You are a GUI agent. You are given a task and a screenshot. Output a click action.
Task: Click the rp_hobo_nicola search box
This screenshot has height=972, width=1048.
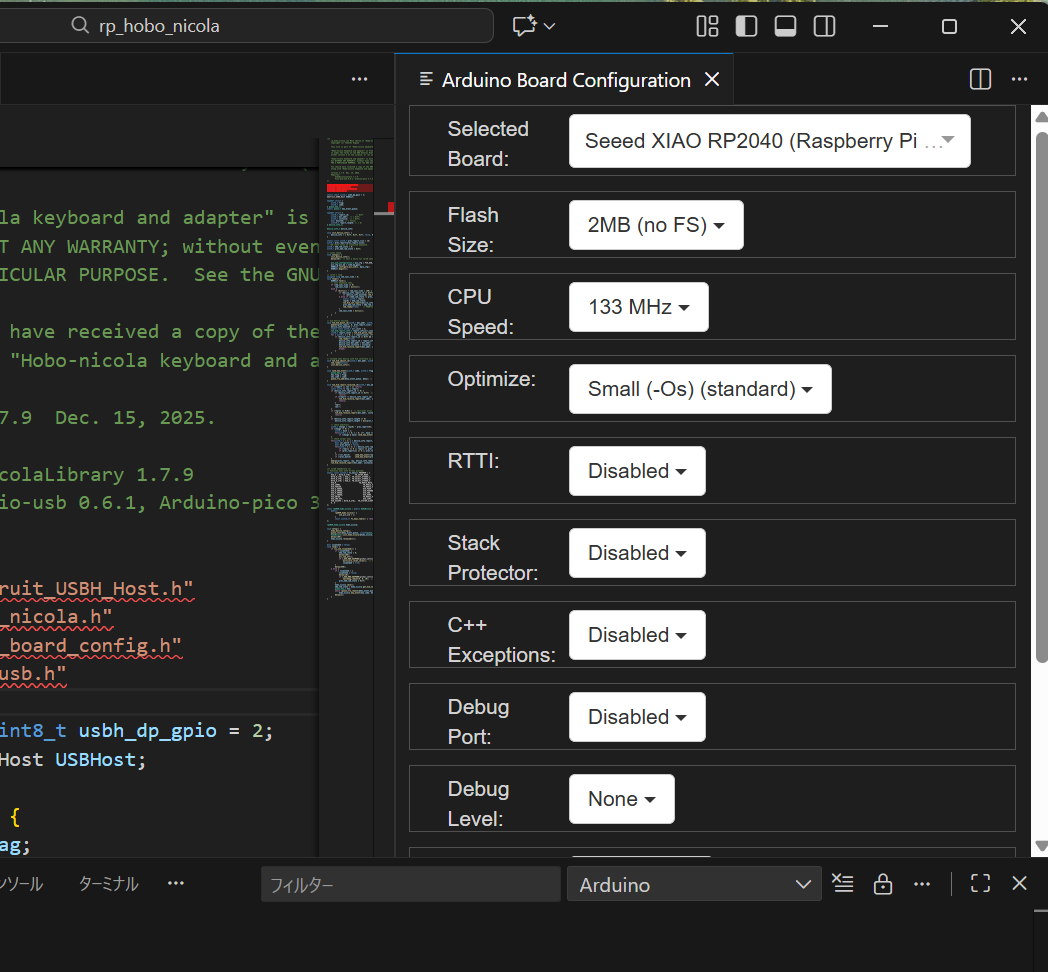(280, 27)
